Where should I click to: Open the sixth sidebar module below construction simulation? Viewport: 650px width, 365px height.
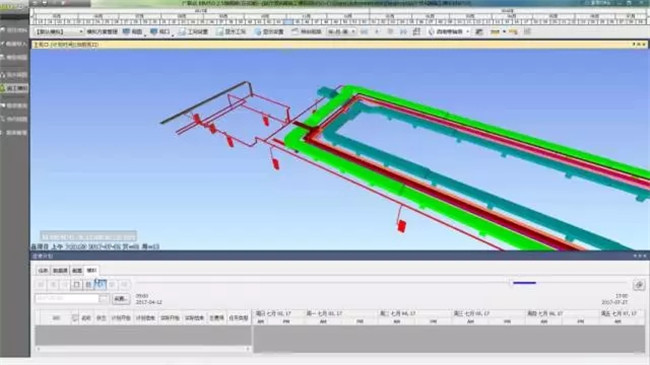pos(14,106)
